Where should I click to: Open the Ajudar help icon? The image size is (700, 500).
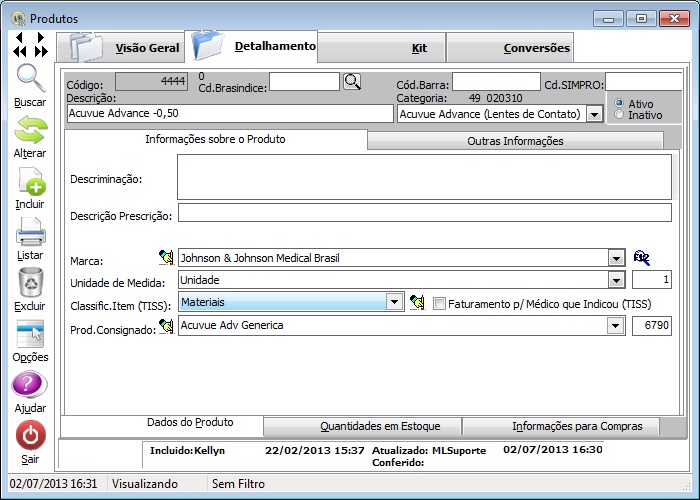[x=30, y=386]
